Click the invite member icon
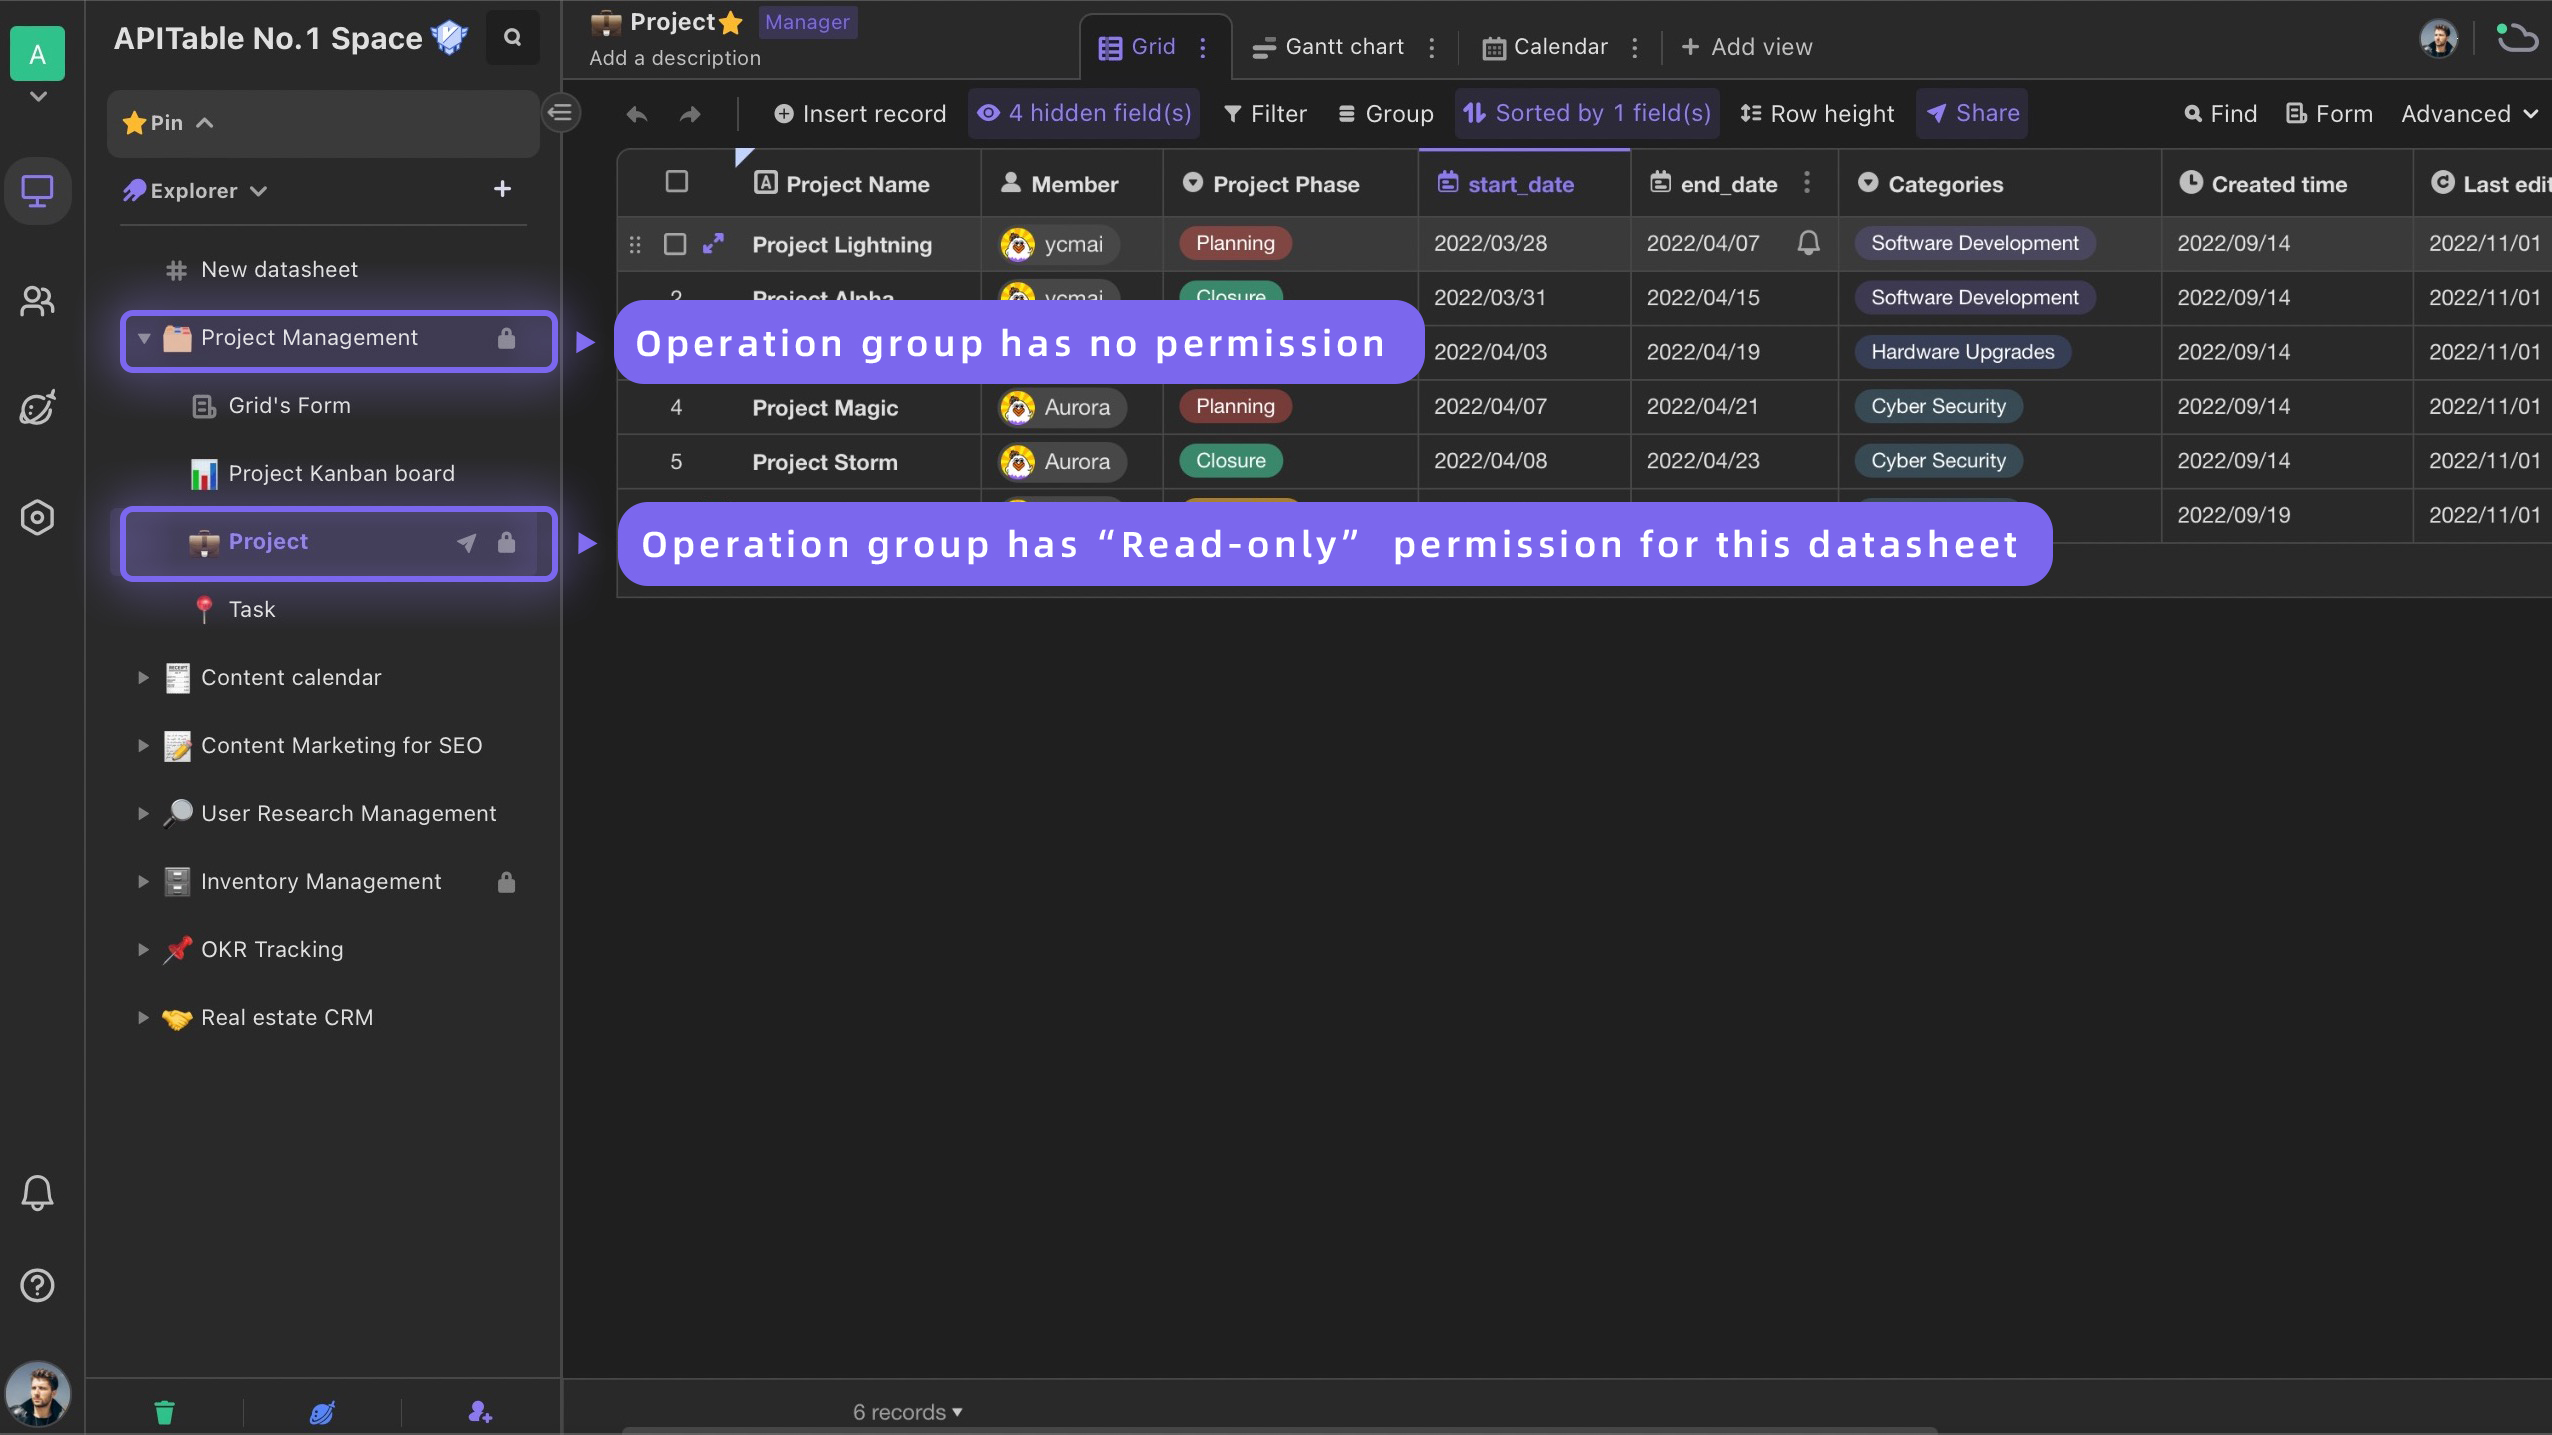2552x1435 pixels. coord(480,1412)
